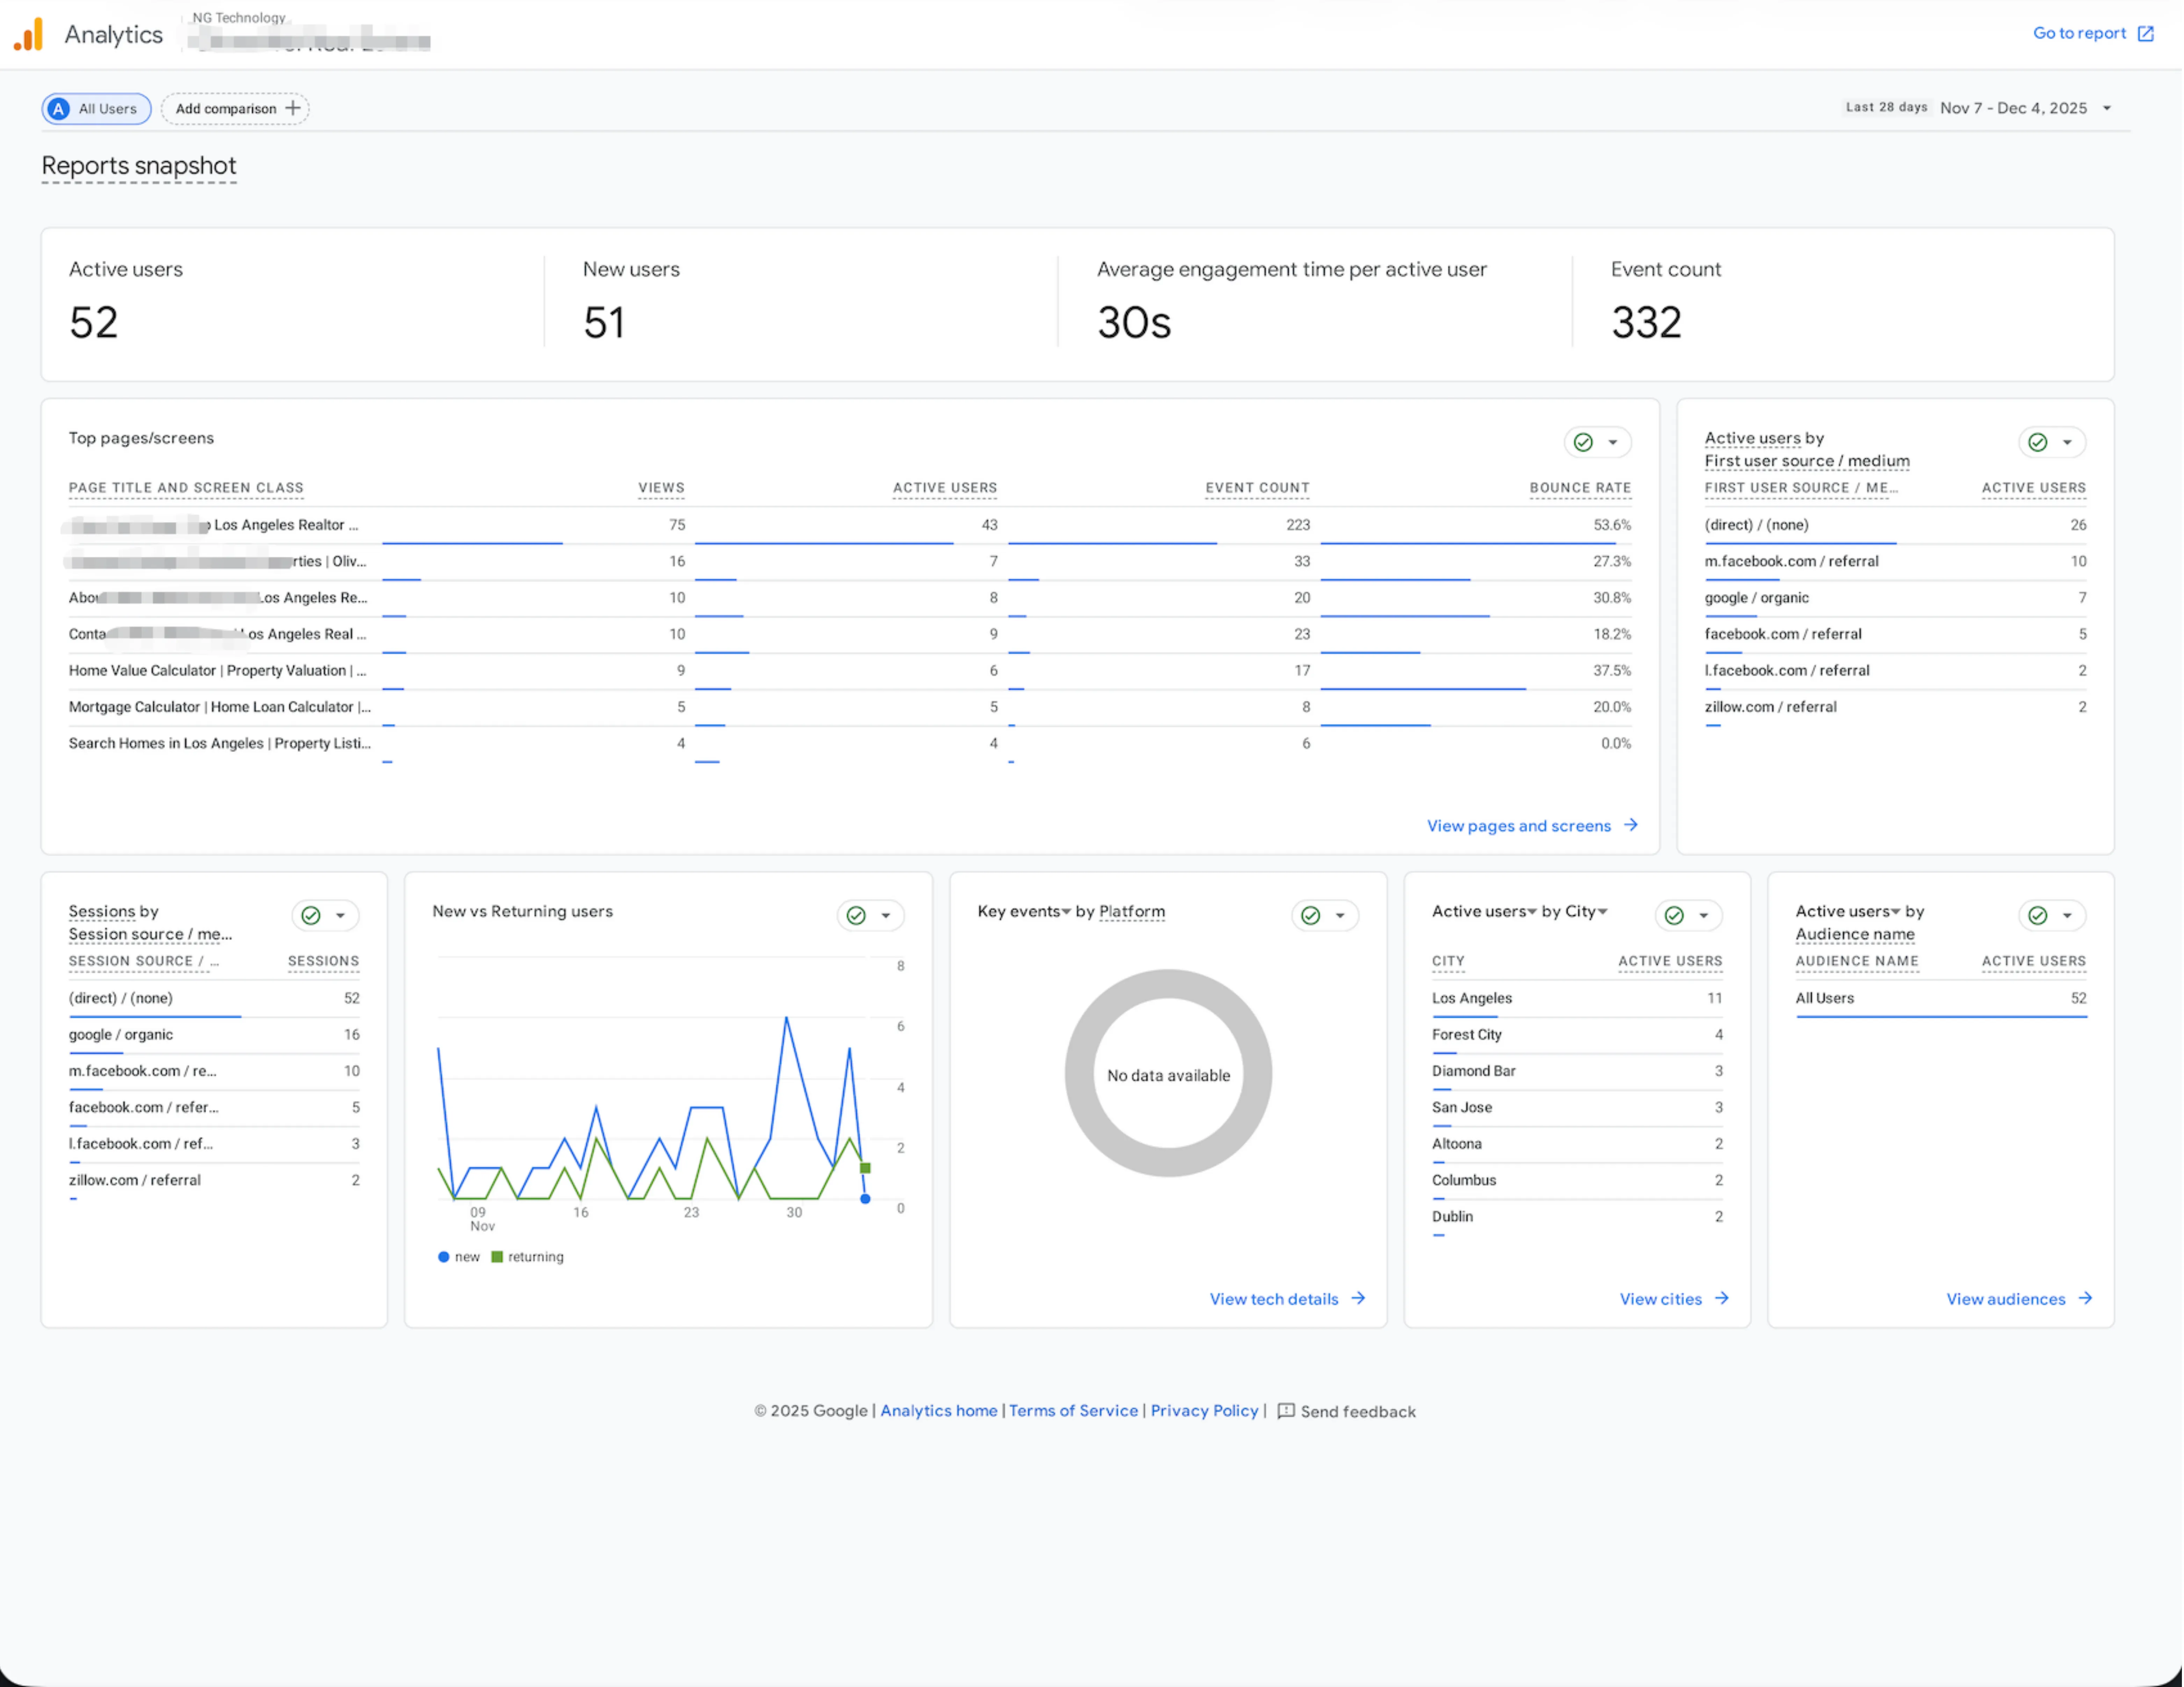This screenshot has width=2184, height=1687.
Task: Expand the Top pages/screens card options dropdown
Action: point(1613,442)
